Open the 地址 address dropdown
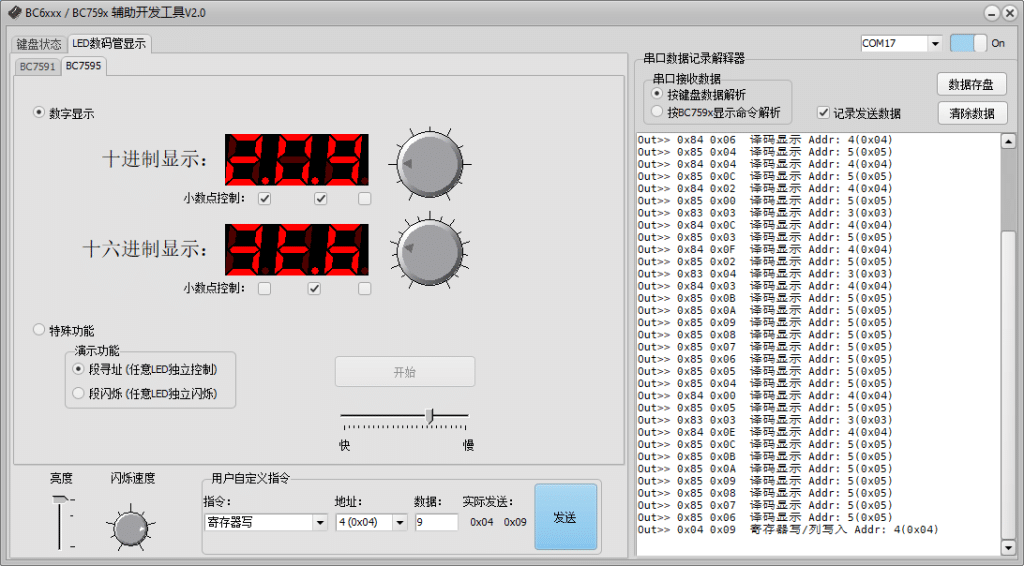 [x=400, y=522]
